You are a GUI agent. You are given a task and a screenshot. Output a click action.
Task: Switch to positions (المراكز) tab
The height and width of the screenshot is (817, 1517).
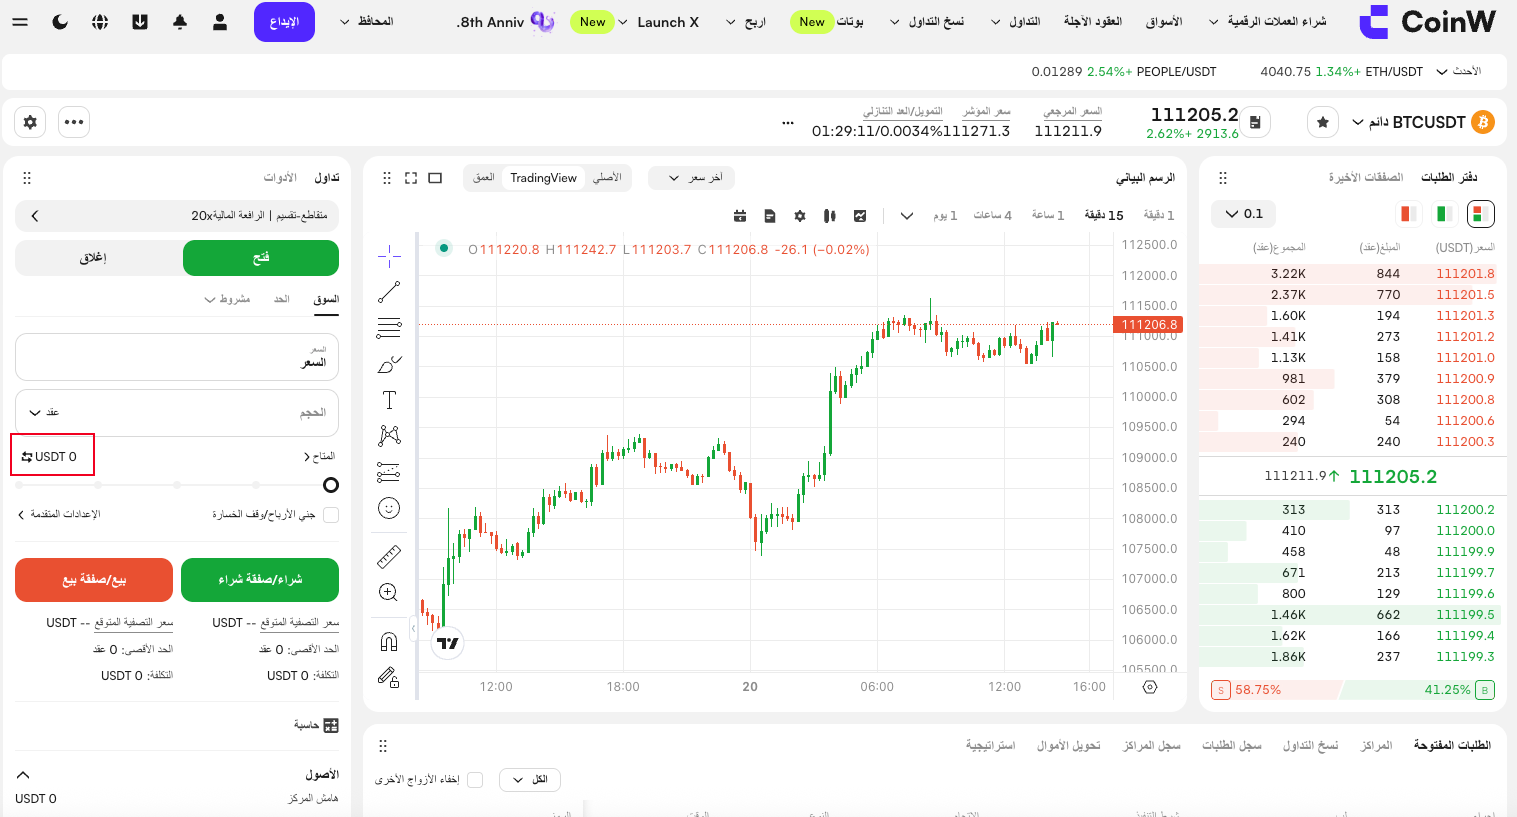click(1377, 745)
